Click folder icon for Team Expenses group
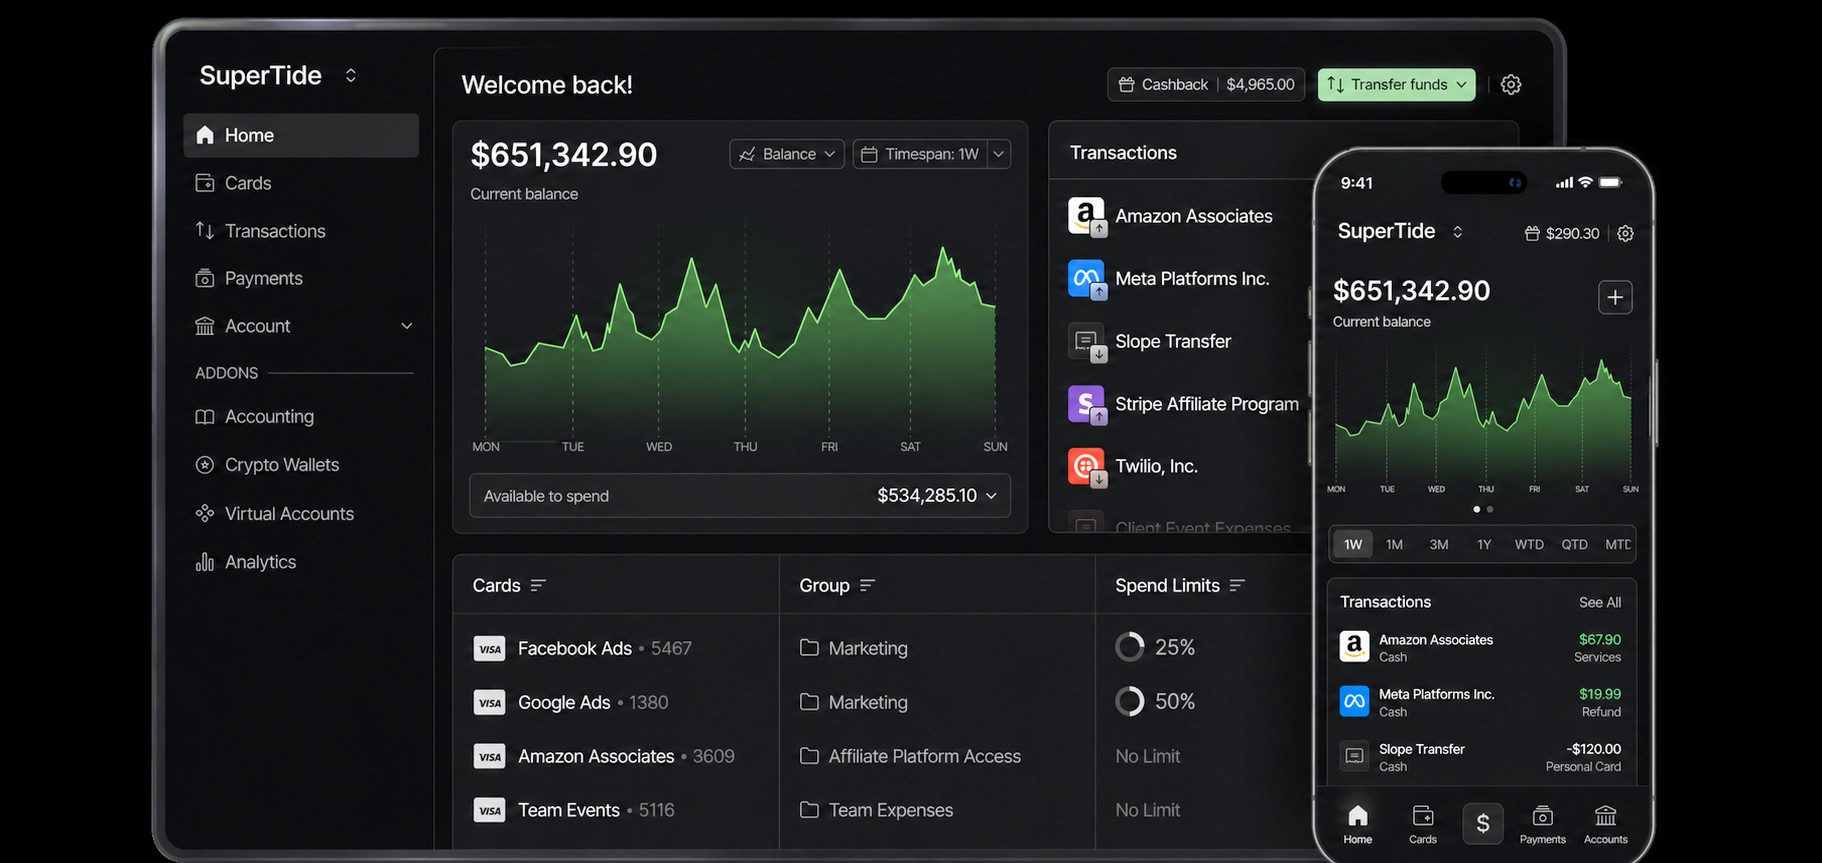This screenshot has width=1822, height=863. 809,810
